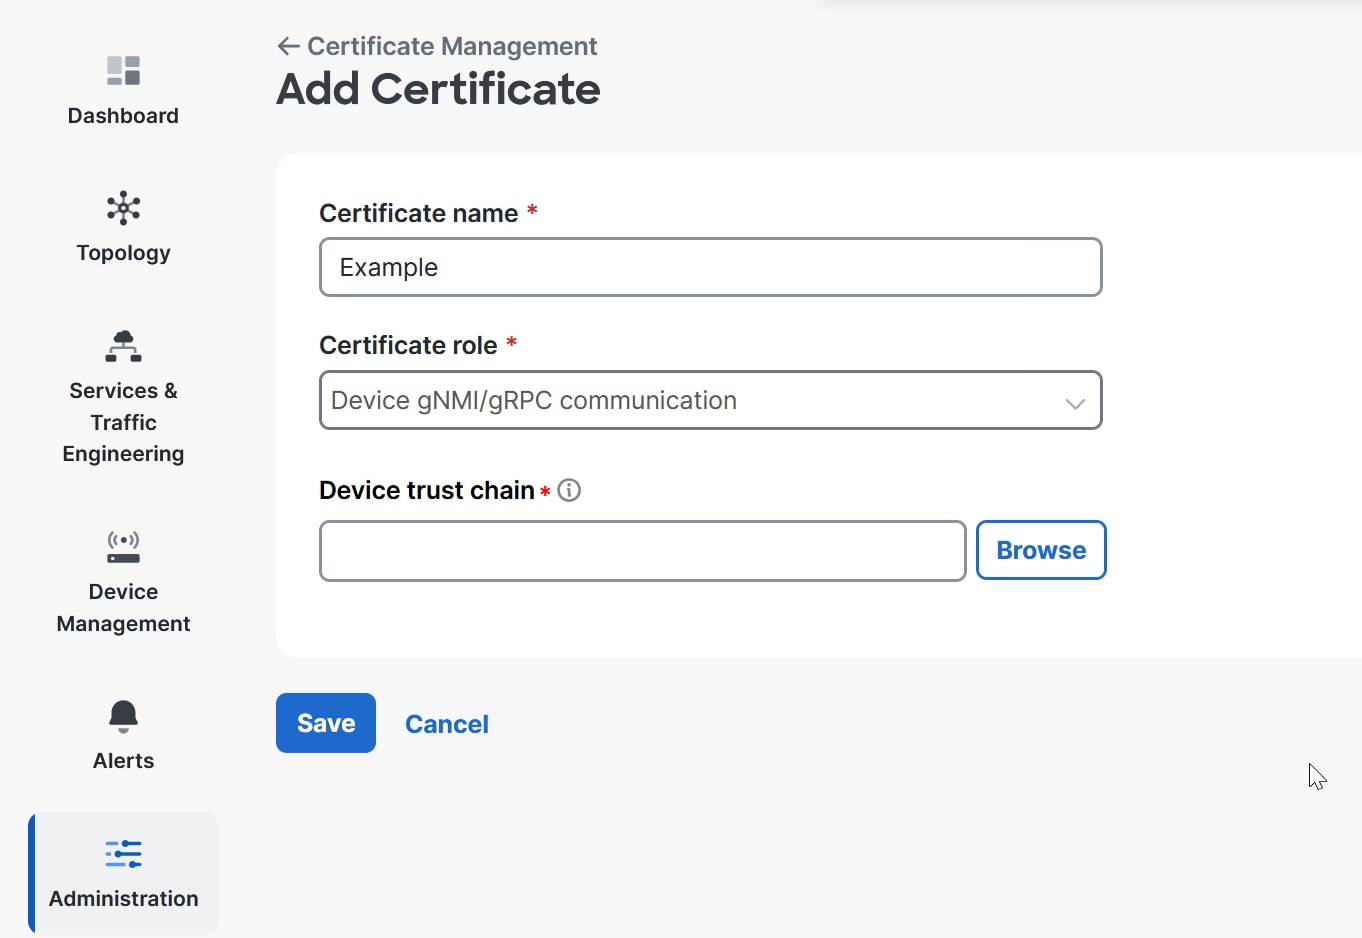Browse for a device trust chain file

point(1041,550)
